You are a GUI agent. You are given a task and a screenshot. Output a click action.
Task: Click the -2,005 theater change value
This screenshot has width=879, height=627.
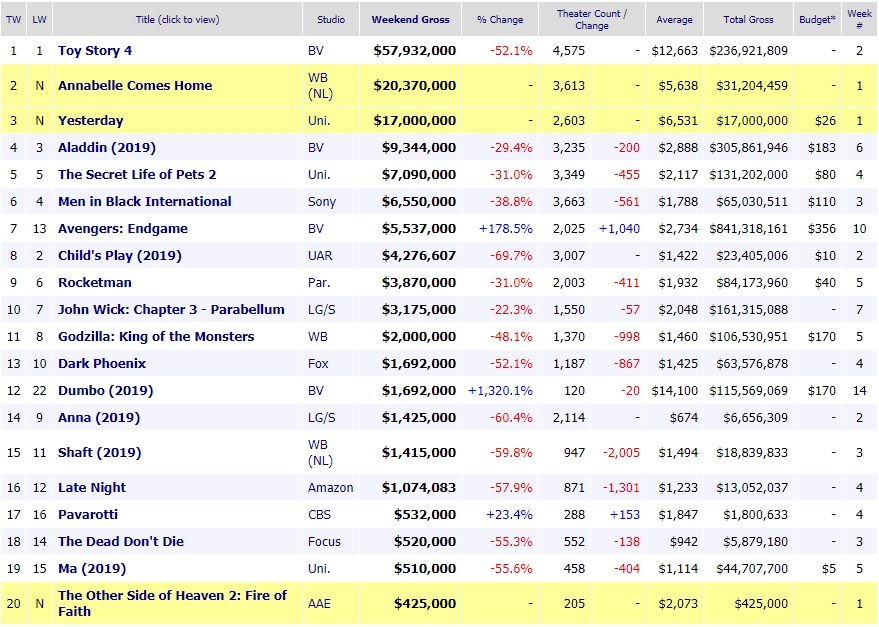(621, 453)
